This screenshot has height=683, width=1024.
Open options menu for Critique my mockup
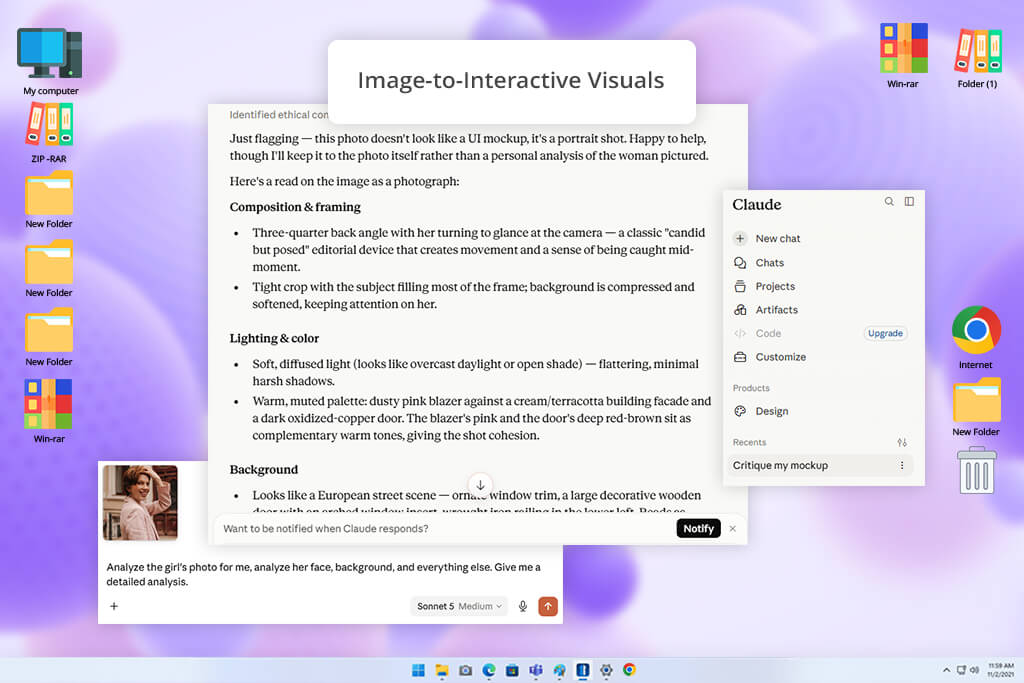(x=902, y=465)
